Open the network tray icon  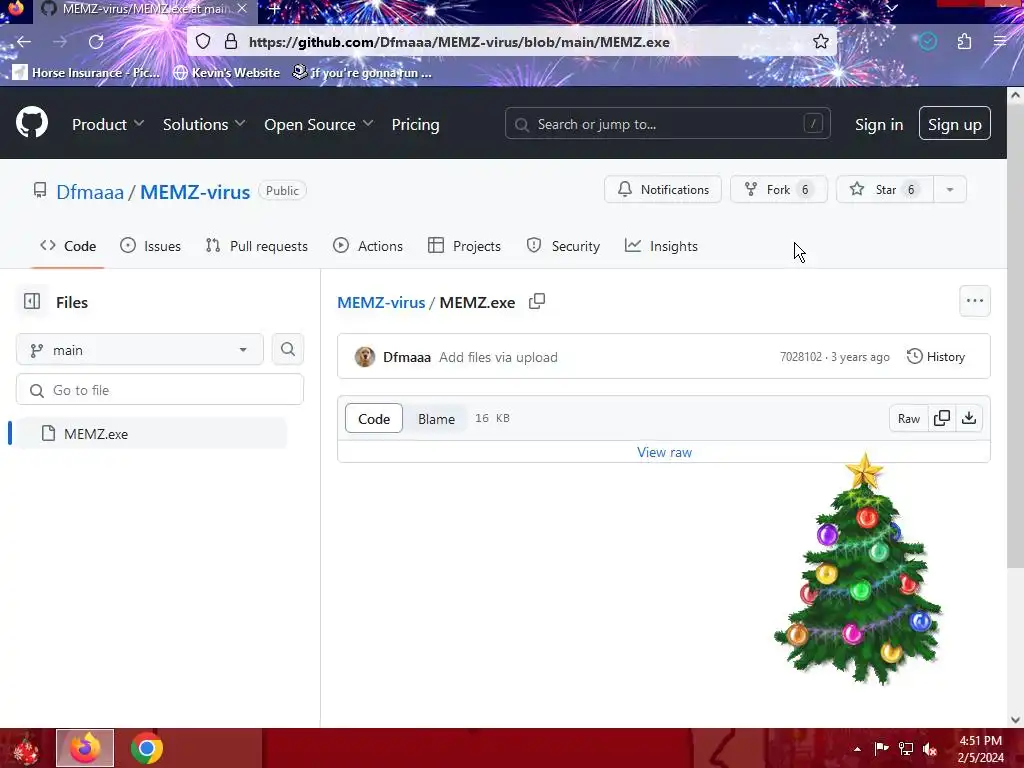pyautogui.click(x=906, y=749)
